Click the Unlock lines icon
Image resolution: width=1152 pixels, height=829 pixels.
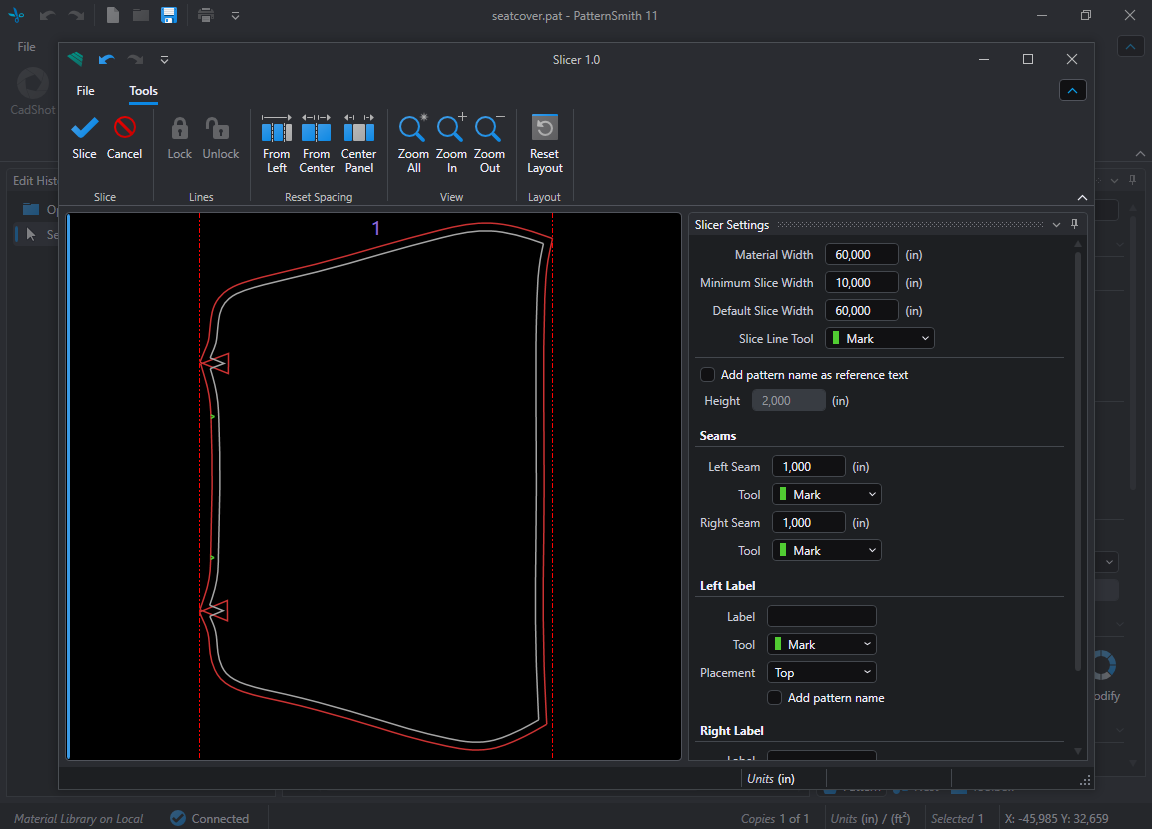pyautogui.click(x=218, y=129)
